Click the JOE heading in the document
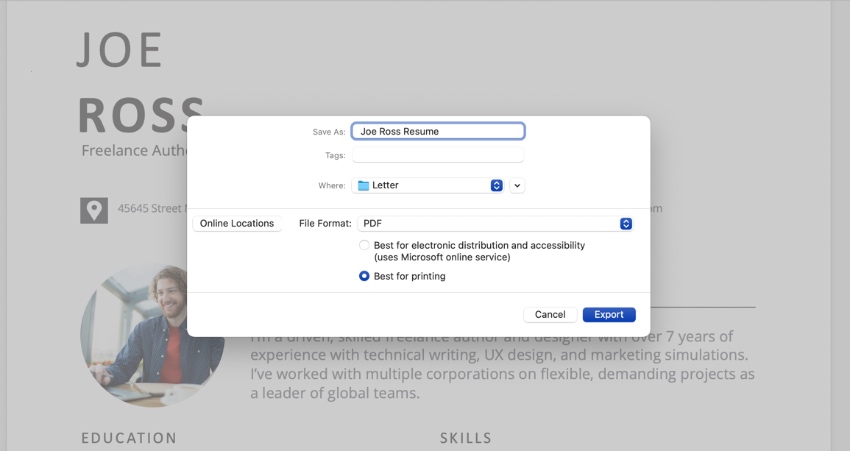 [x=120, y=50]
